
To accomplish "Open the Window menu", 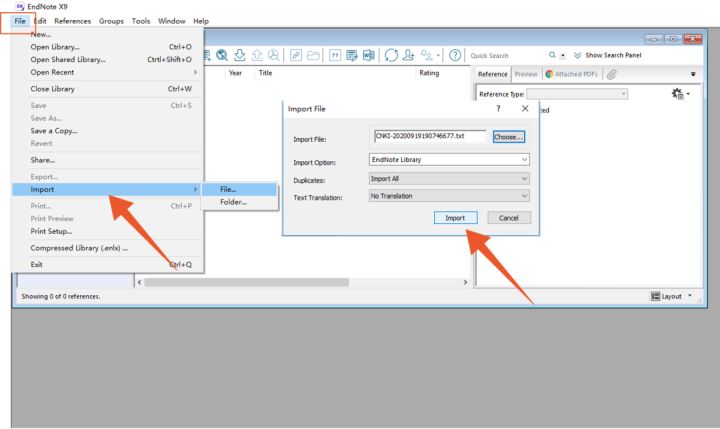I will click(x=171, y=21).
